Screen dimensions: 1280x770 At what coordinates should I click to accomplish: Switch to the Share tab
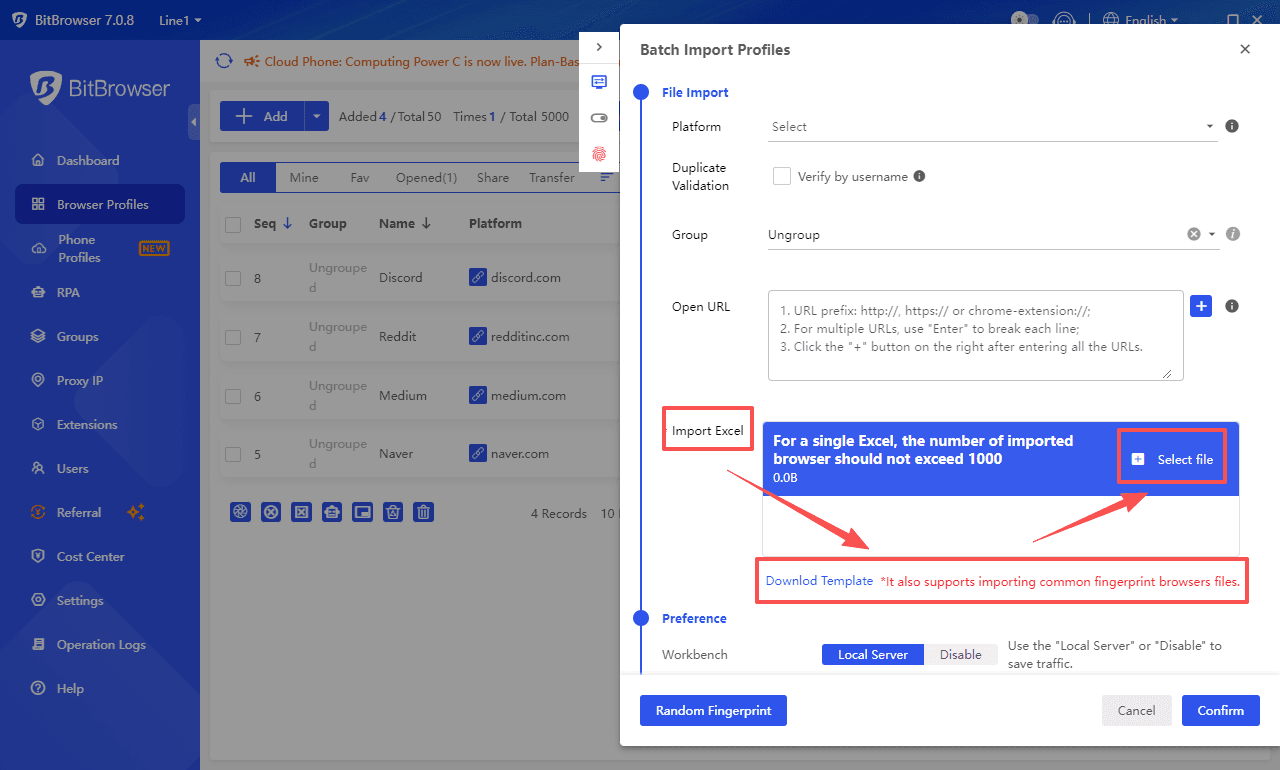(493, 177)
